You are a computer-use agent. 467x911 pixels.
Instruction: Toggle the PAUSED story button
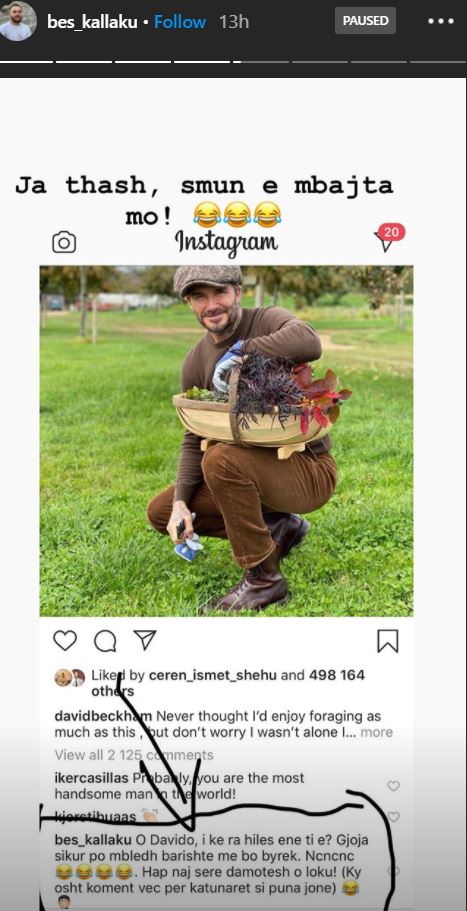365,21
